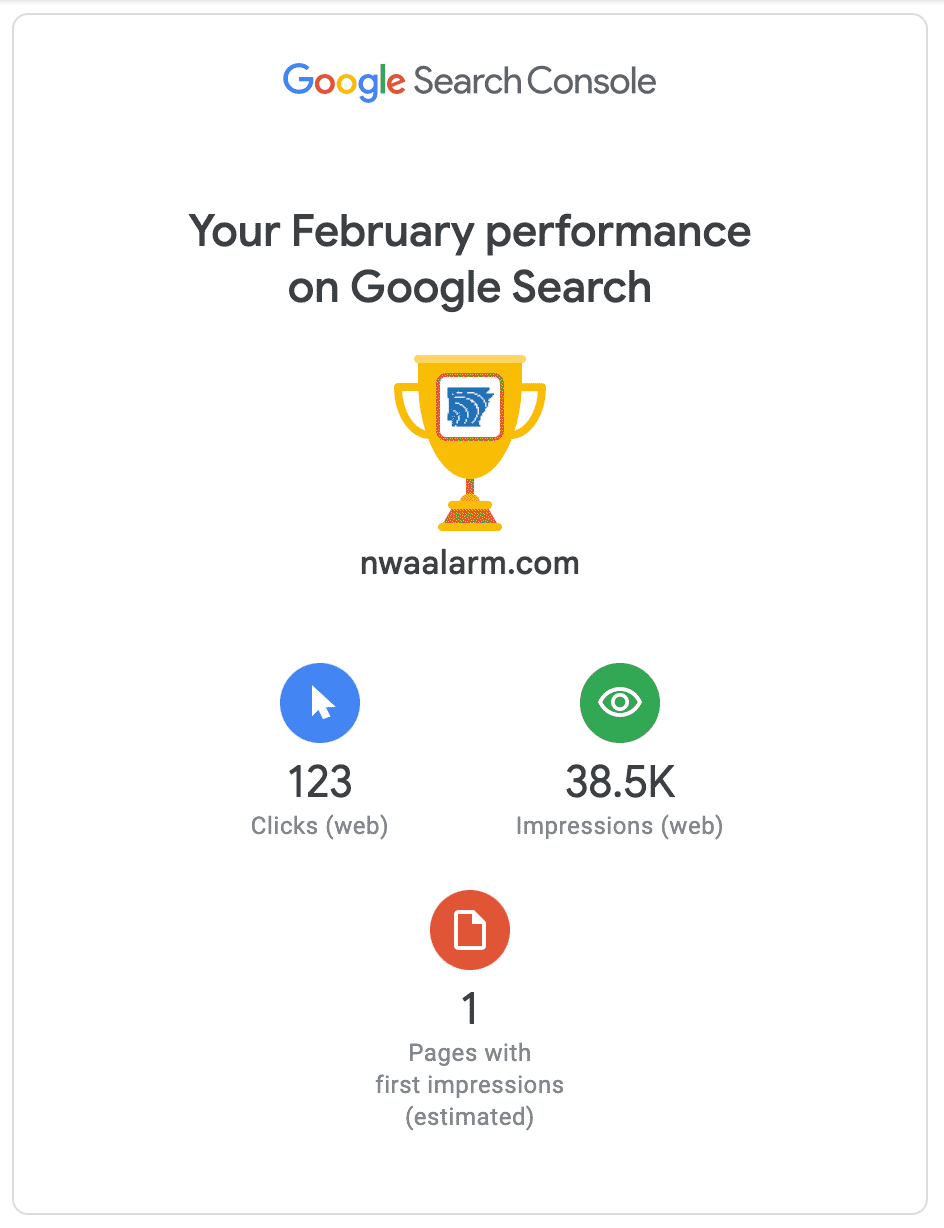Image resolution: width=944 pixels, height=1228 pixels.
Task: Click the "Clicks (web)" label
Action: 320,826
